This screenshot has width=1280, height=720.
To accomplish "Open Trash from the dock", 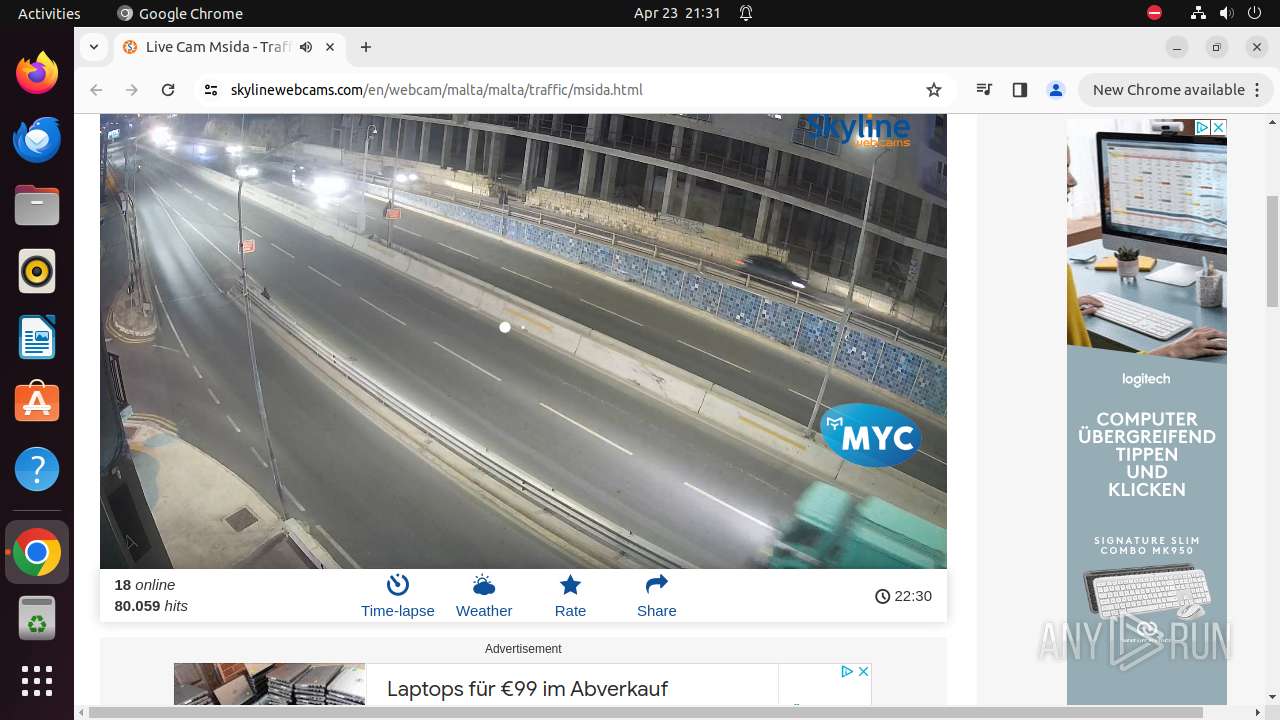I will click(x=37, y=618).
